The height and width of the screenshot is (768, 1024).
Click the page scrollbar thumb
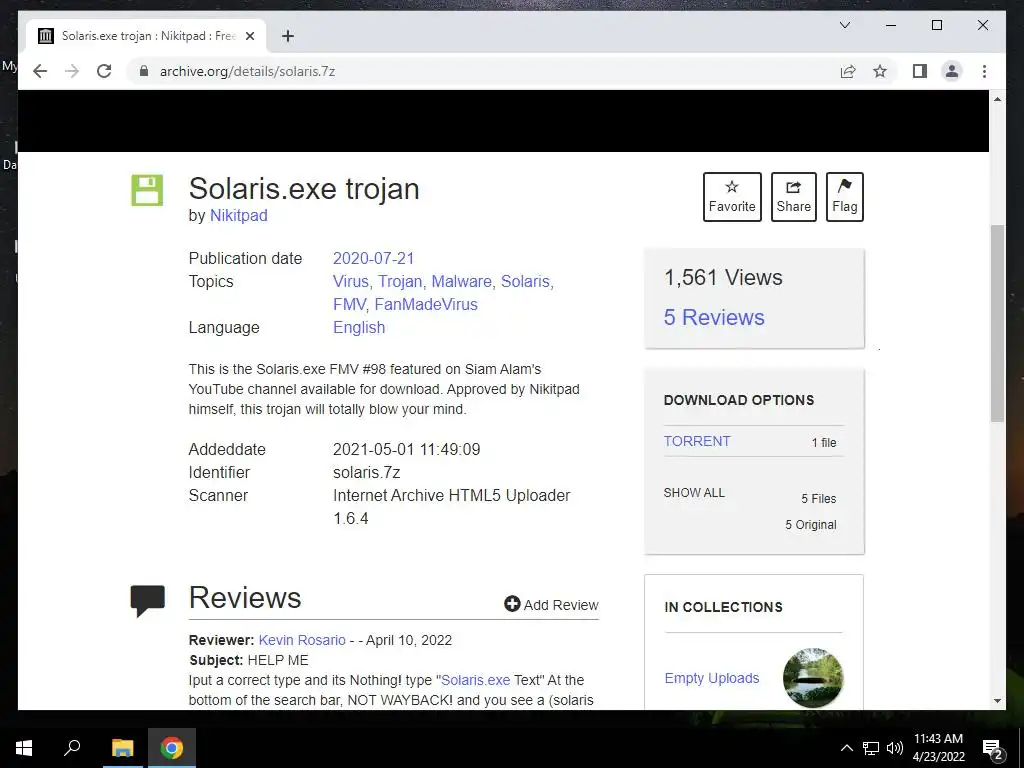coord(997,323)
